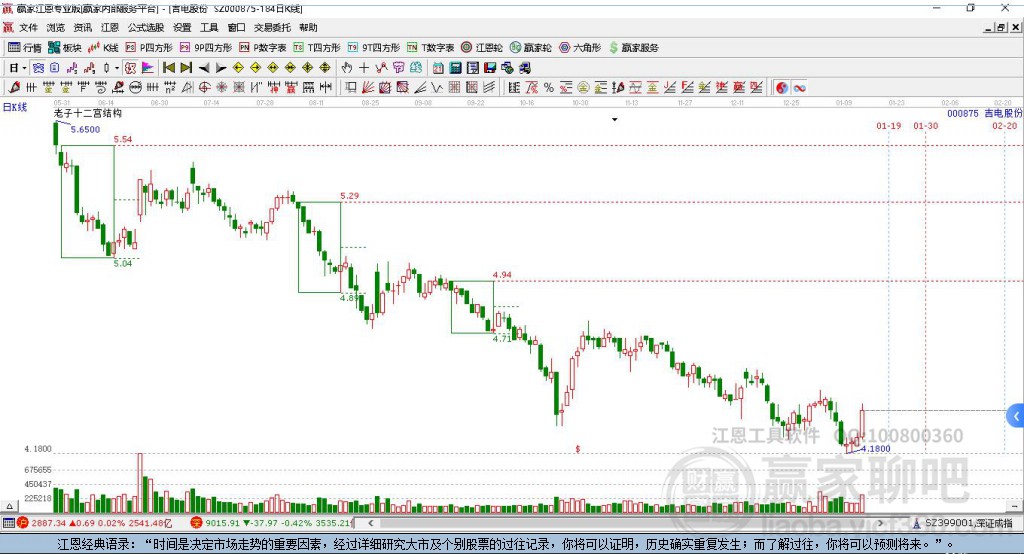Open the 文件 menu
The height and width of the screenshot is (554, 1024).
[x=28, y=27]
